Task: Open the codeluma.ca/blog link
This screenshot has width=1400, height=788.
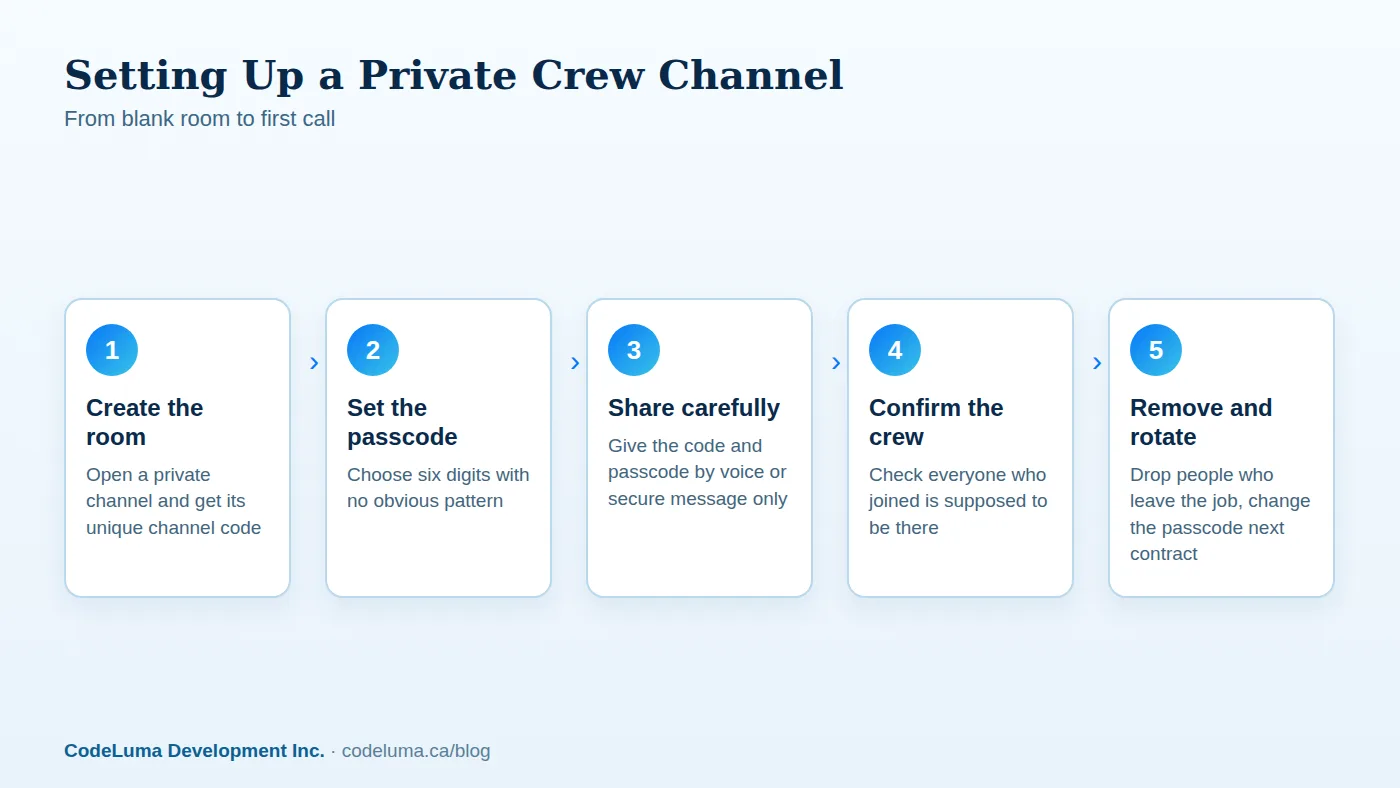Action: [x=416, y=751]
